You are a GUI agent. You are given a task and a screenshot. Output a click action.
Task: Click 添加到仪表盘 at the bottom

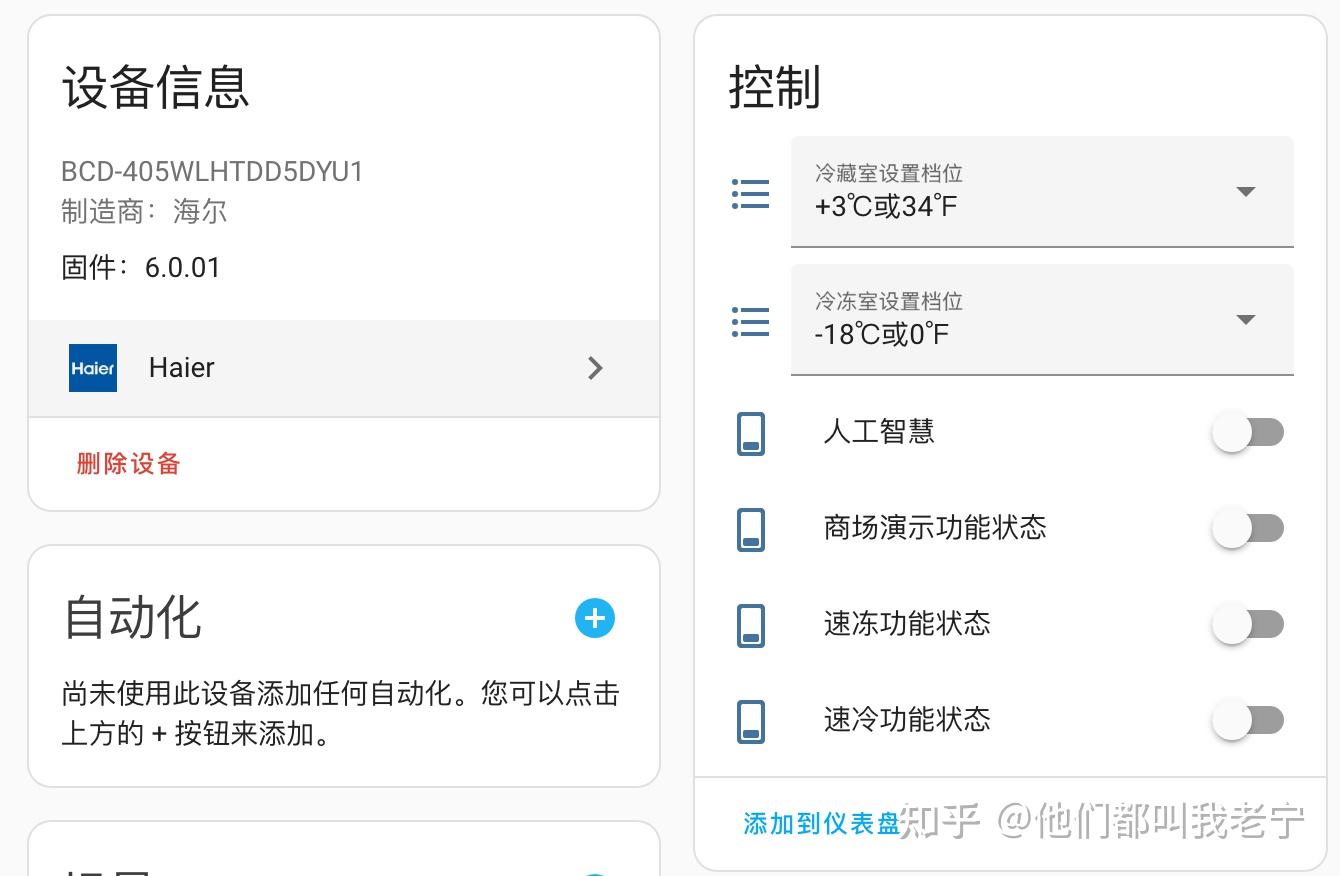coord(820,824)
